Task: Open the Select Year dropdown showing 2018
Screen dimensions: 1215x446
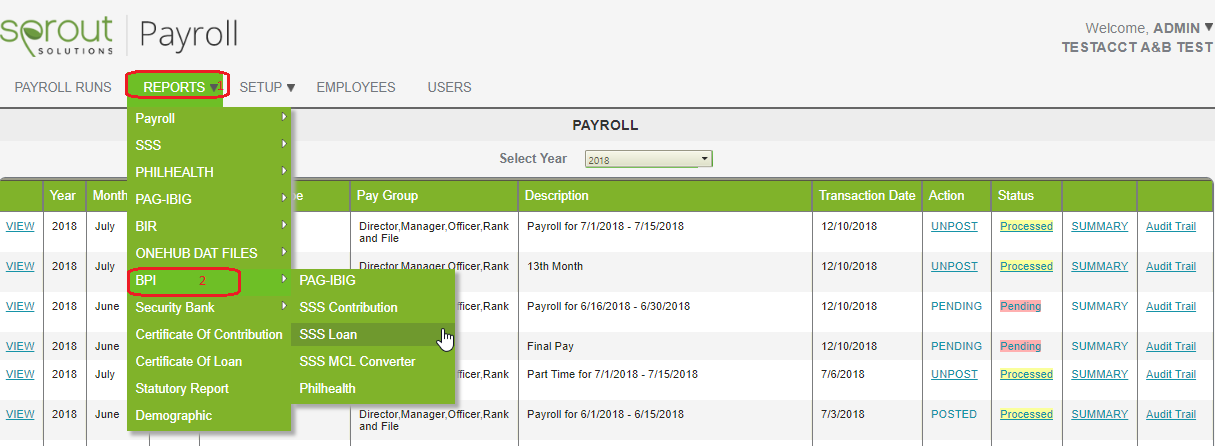Action: pyautogui.click(x=648, y=159)
